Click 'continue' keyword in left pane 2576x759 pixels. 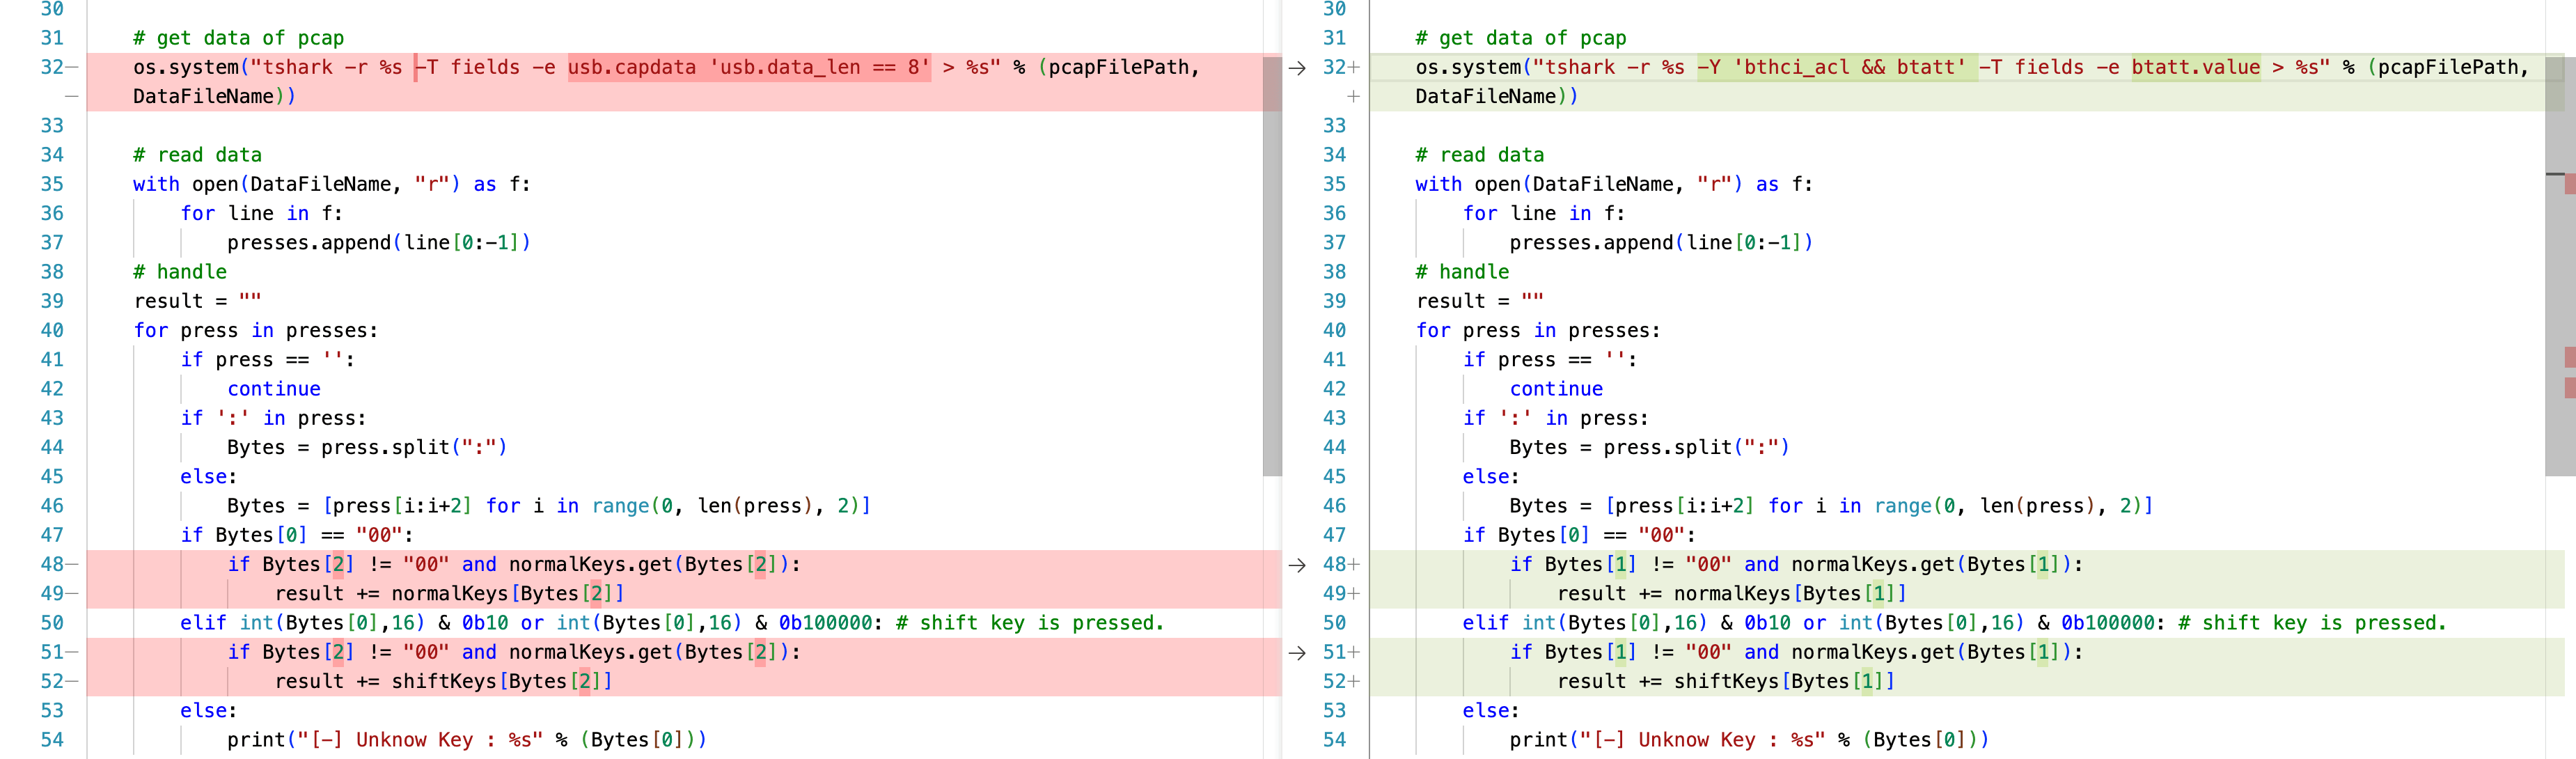274,389
